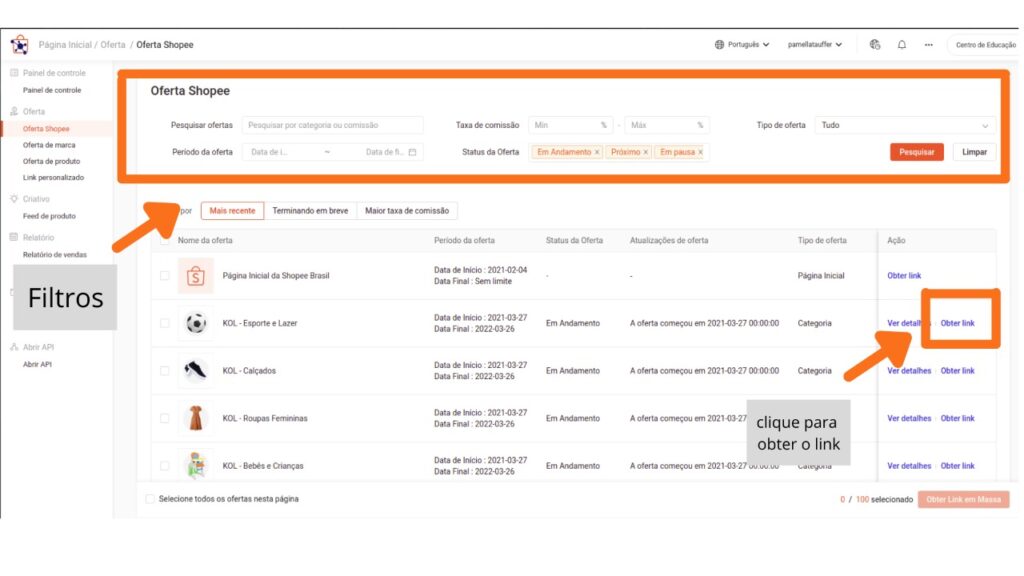Viewport: 1024px width, 576px height.
Task: Open Centro de Educação
Action: [985, 45]
